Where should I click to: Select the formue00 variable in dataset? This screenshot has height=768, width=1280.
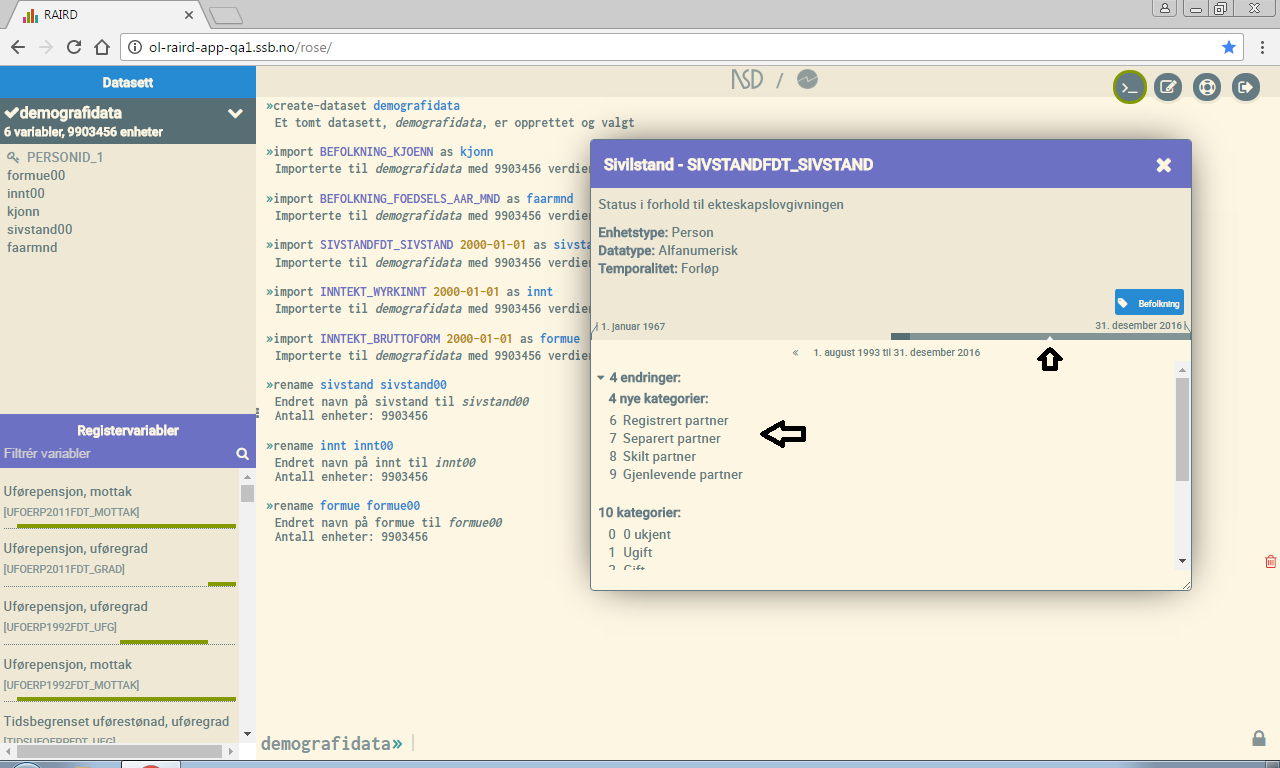(36, 175)
